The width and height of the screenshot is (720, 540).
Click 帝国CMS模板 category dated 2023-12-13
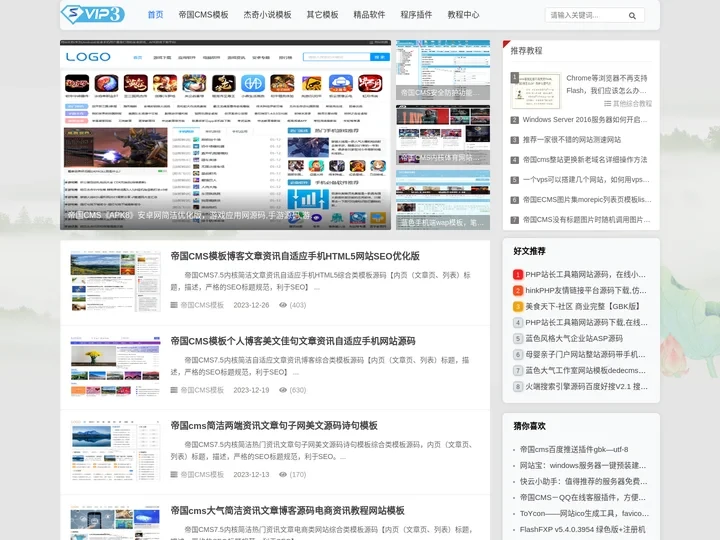pos(202,474)
